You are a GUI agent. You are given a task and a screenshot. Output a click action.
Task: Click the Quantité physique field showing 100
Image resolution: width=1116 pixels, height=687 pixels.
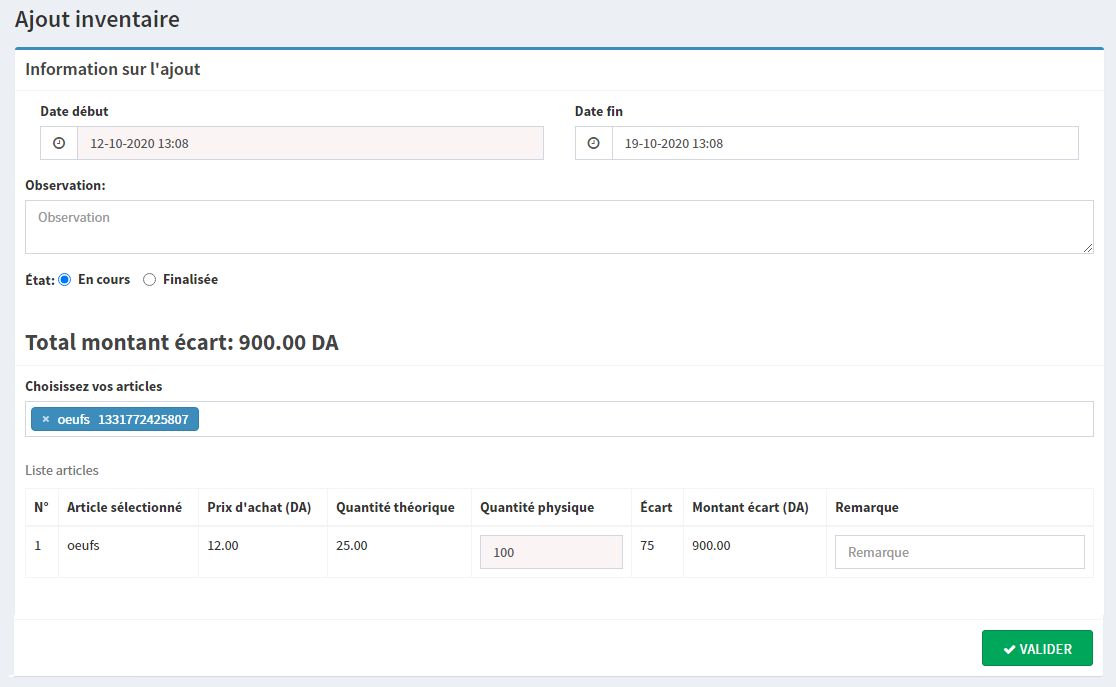click(551, 552)
